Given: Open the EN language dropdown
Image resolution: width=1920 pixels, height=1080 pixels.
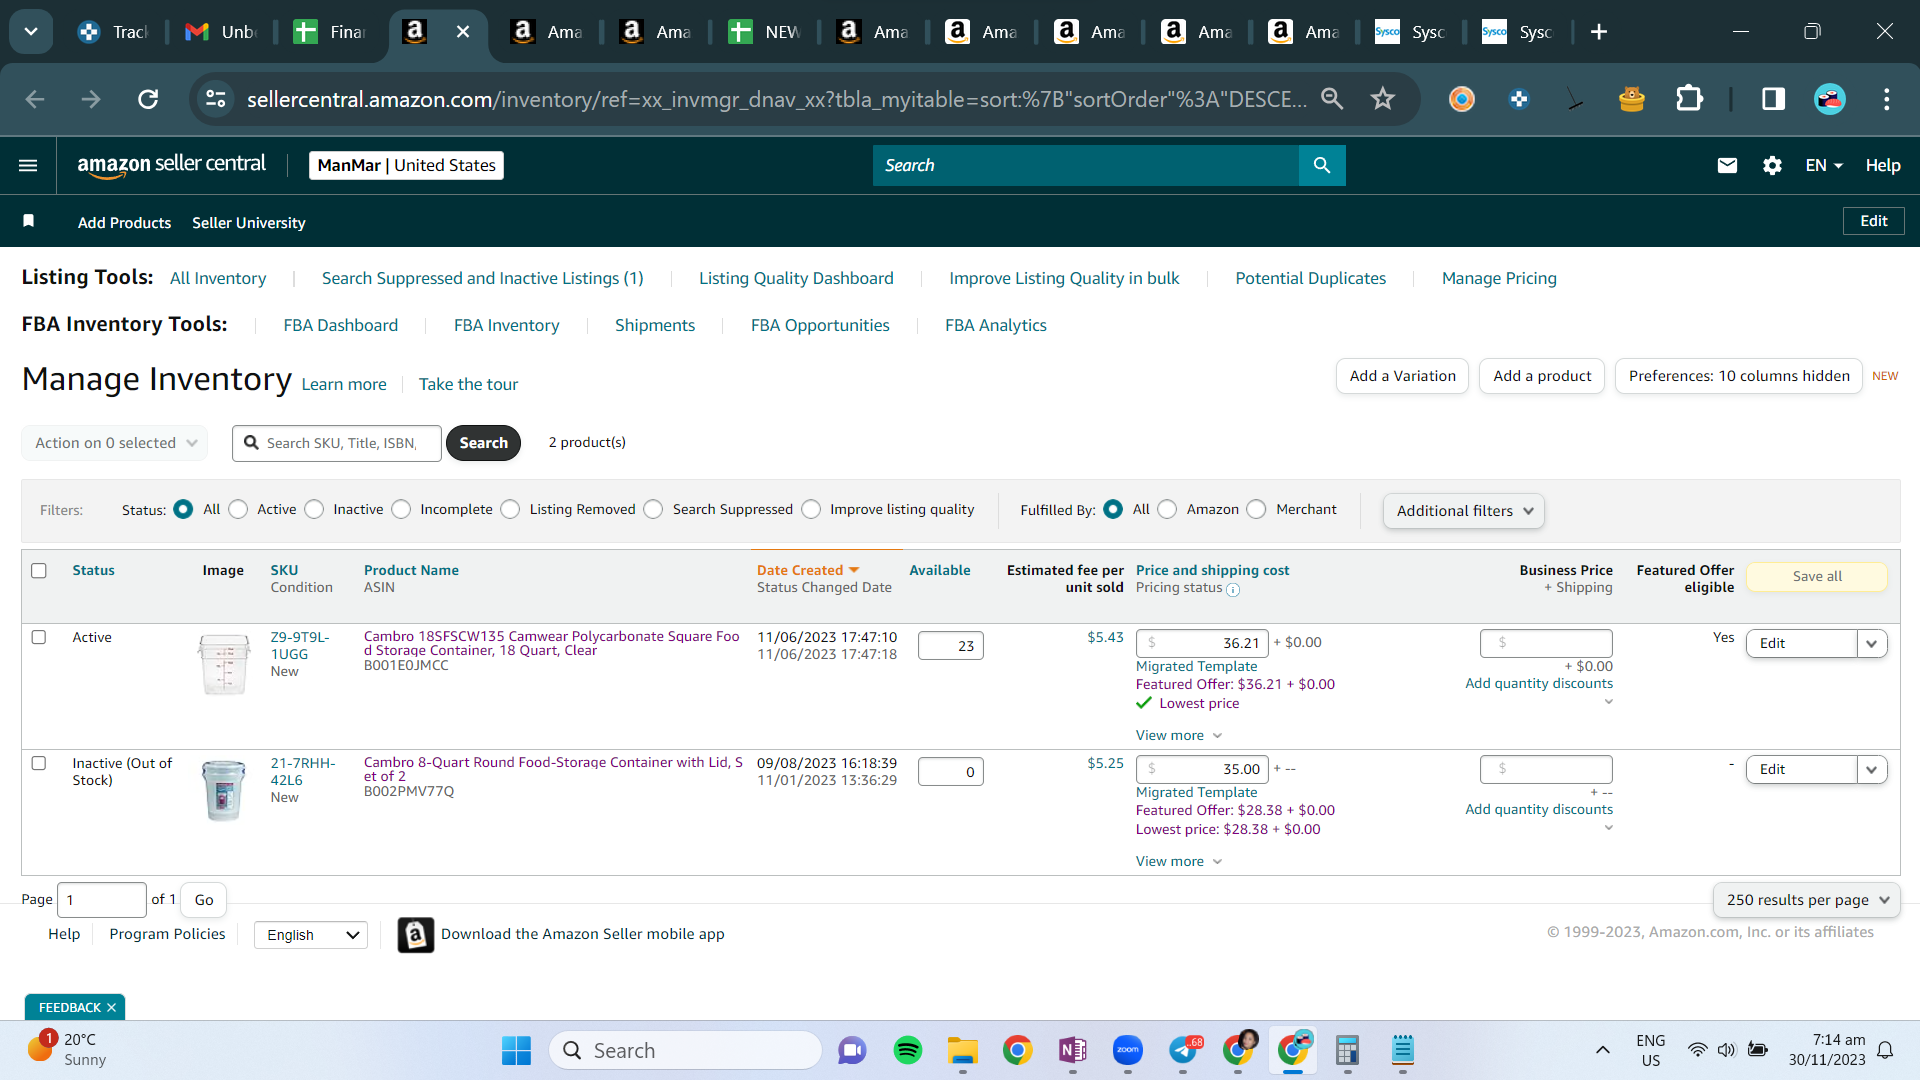Looking at the screenshot, I should click(x=1824, y=165).
